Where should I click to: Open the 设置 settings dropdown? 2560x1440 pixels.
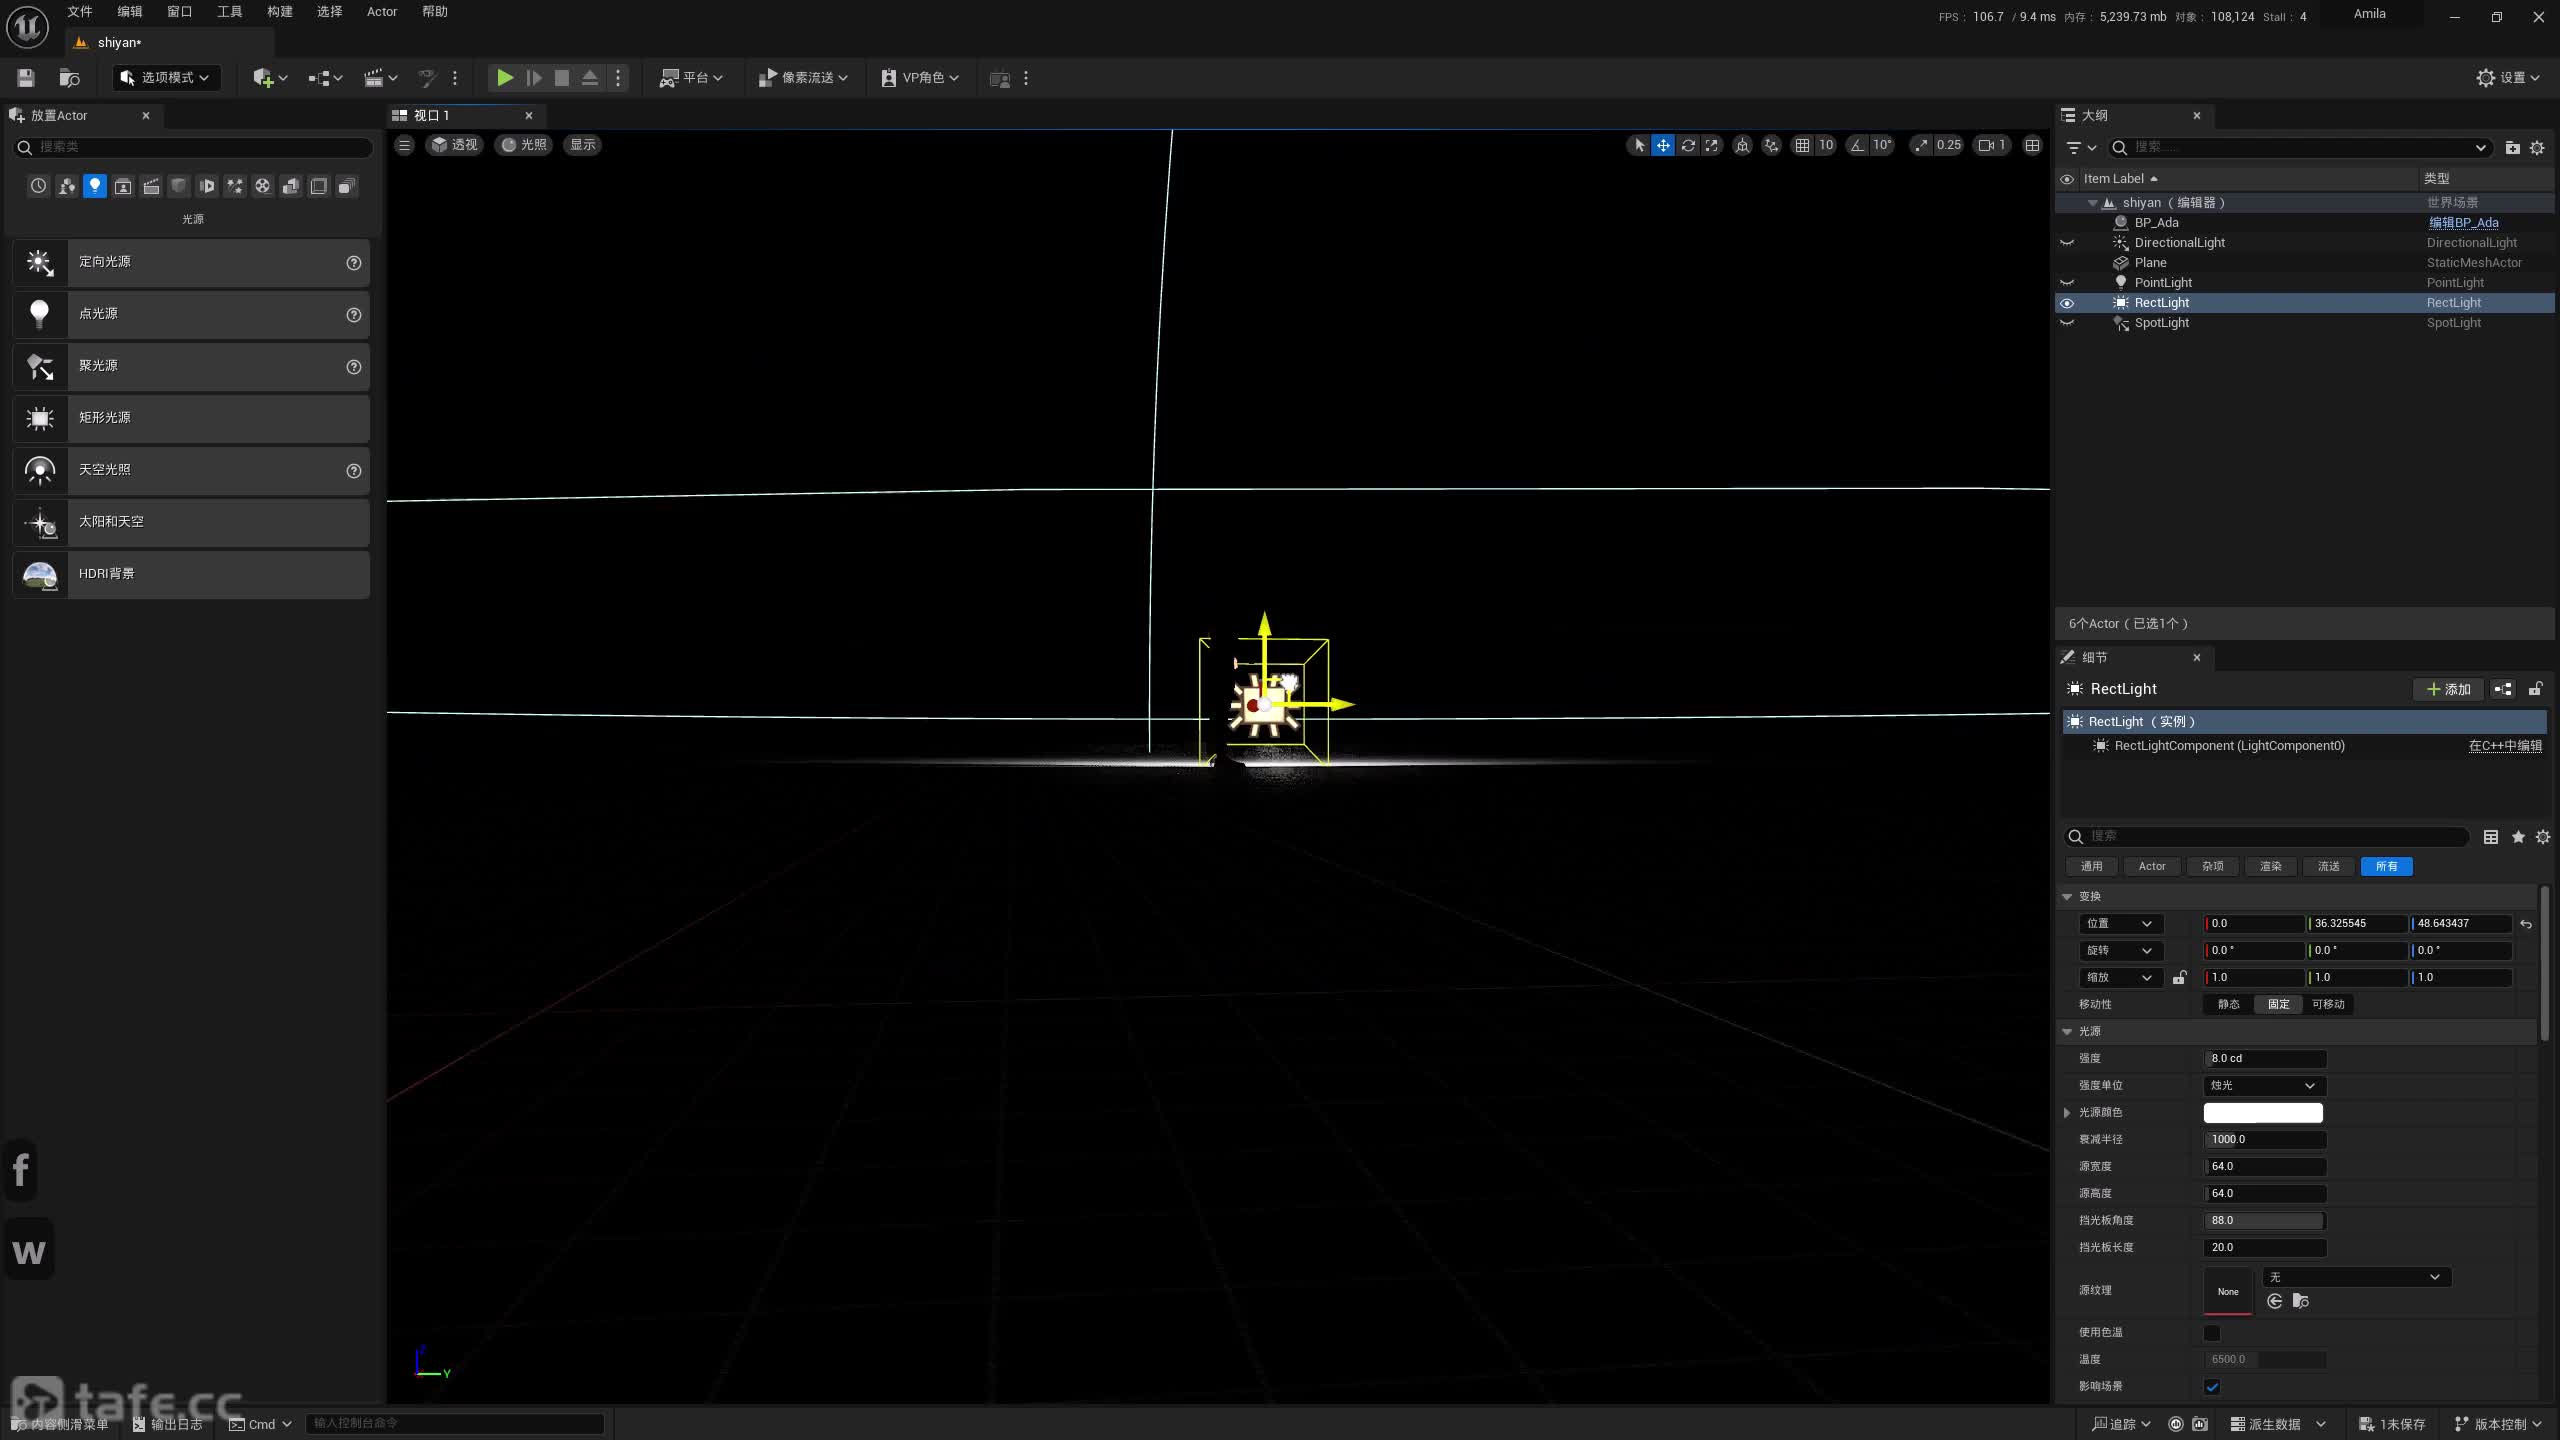pos(2508,78)
